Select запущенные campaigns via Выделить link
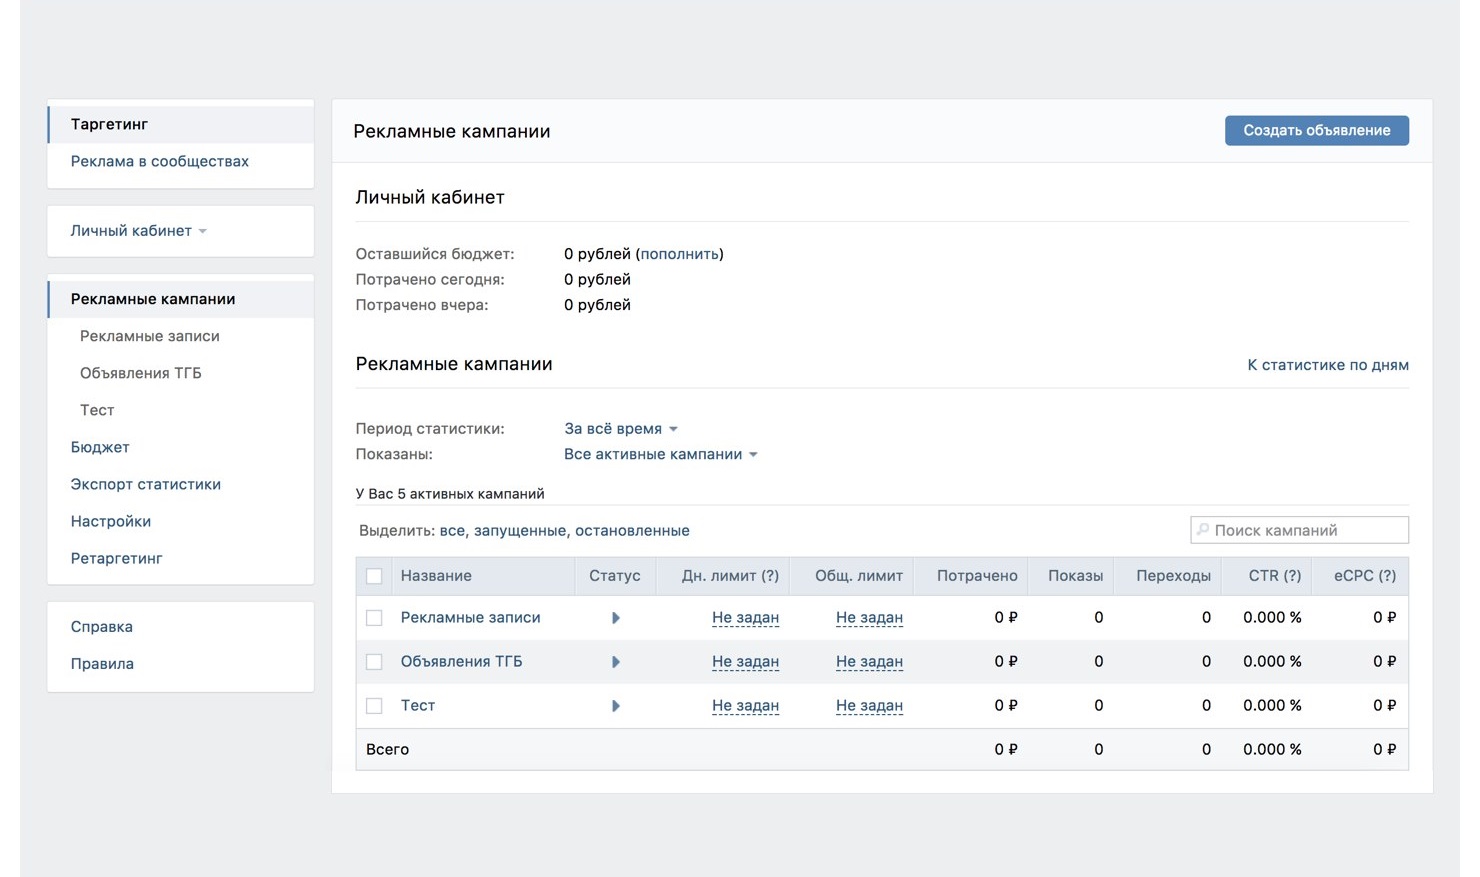This screenshot has width=1480, height=877. 519,531
